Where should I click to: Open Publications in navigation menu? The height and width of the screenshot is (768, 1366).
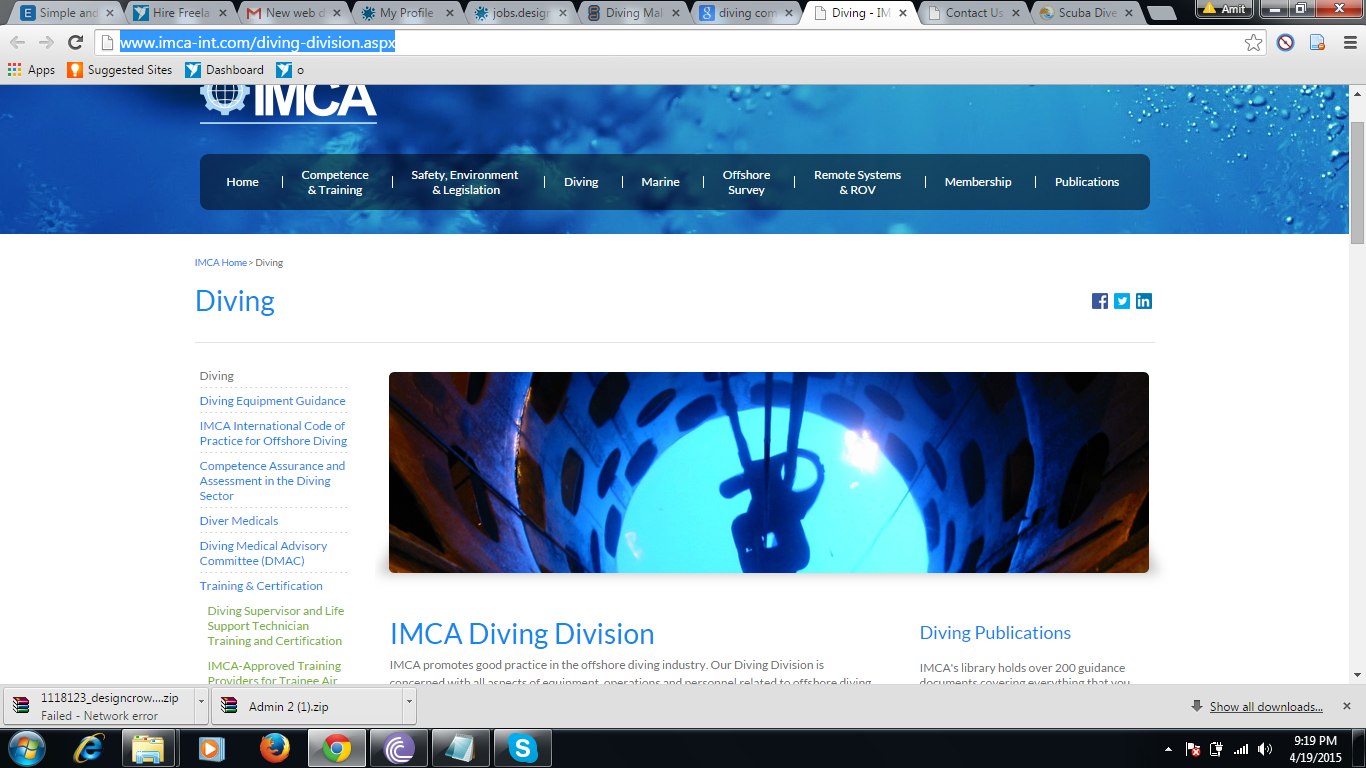pos(1086,182)
